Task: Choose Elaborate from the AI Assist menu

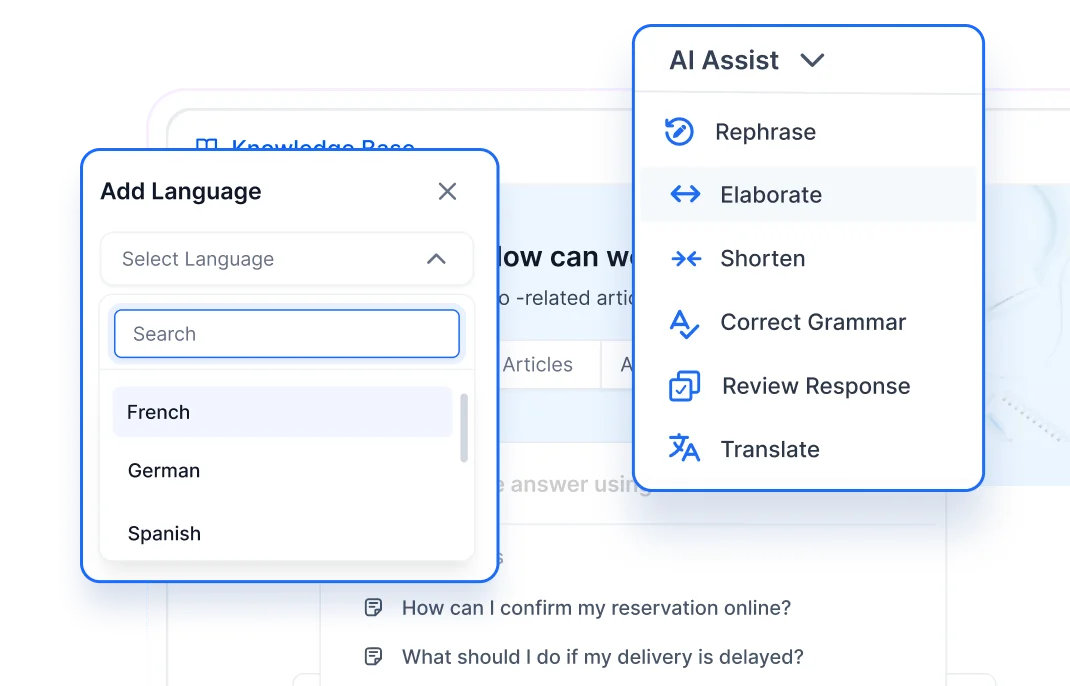Action: click(x=771, y=195)
